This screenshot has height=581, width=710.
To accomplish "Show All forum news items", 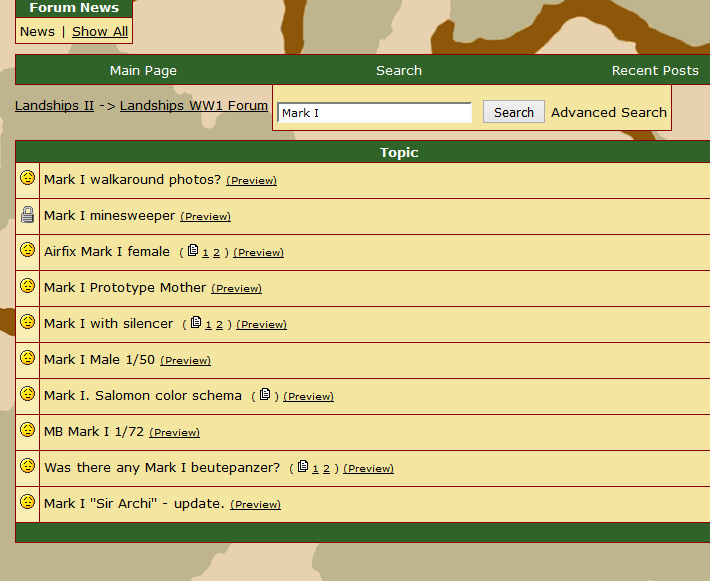I will tap(100, 31).
